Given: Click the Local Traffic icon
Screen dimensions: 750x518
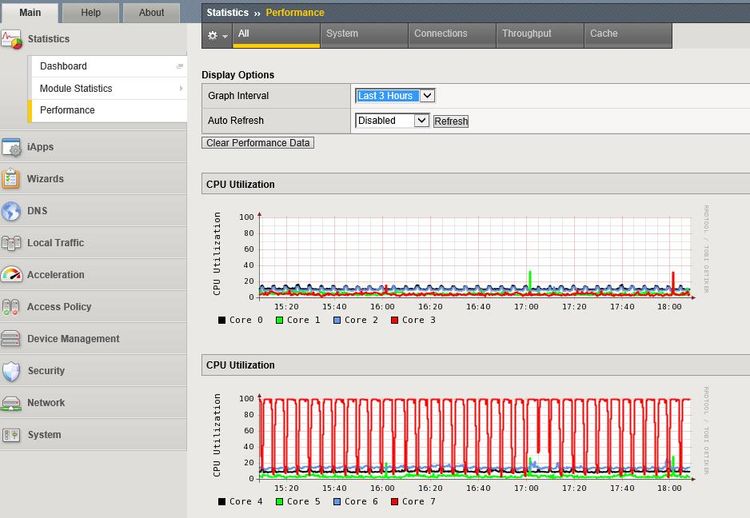Looking at the screenshot, I should click(12, 243).
